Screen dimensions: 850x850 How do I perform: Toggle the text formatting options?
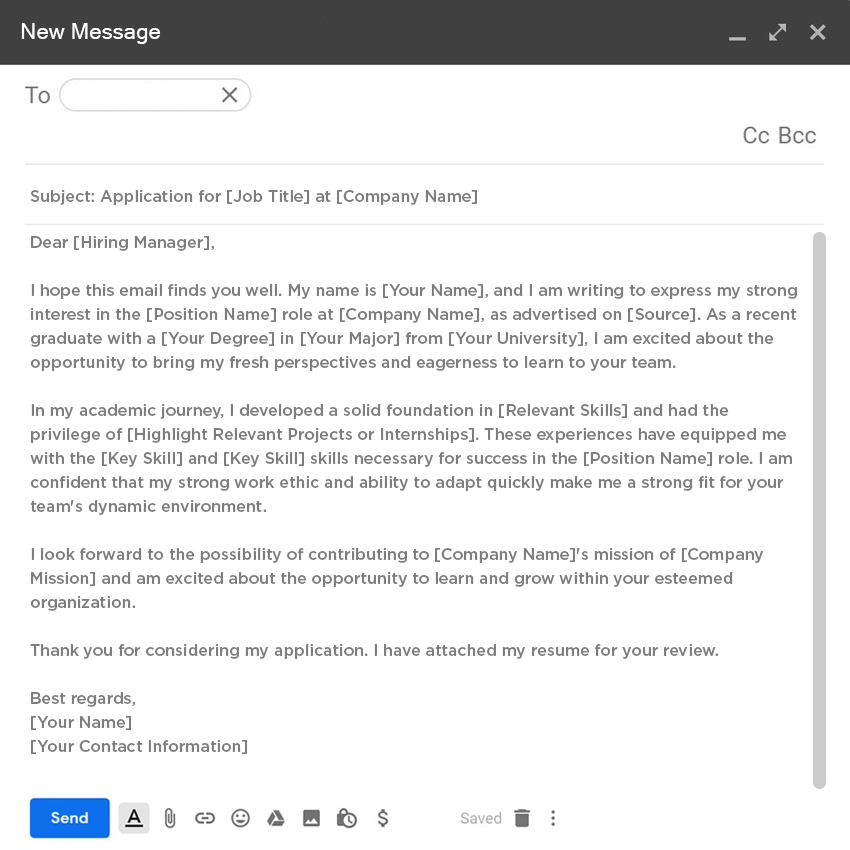pyautogui.click(x=134, y=818)
